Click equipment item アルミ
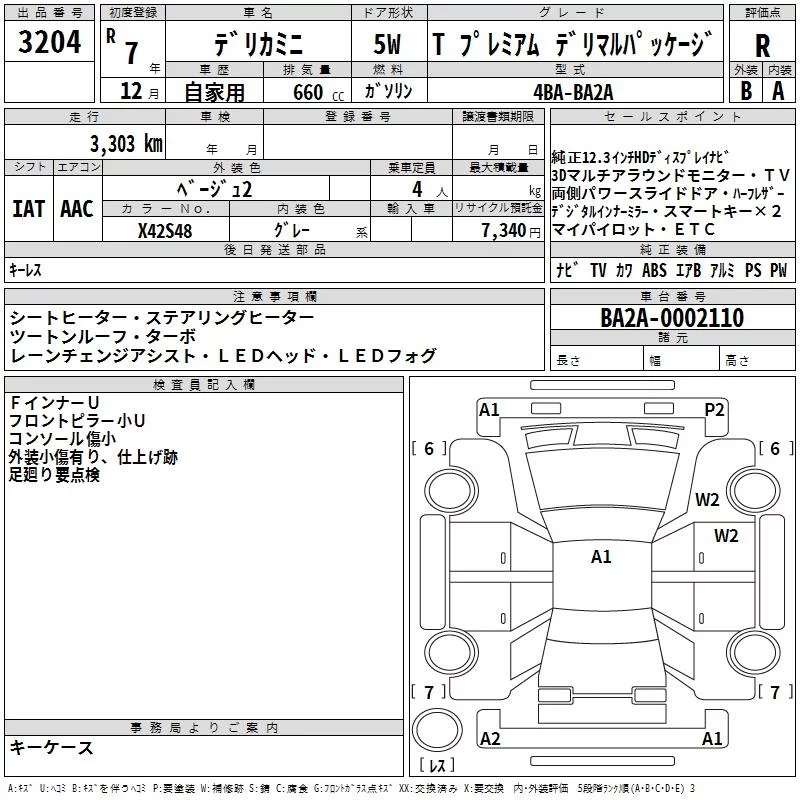Screen dimensions: 800x800 coord(722,270)
